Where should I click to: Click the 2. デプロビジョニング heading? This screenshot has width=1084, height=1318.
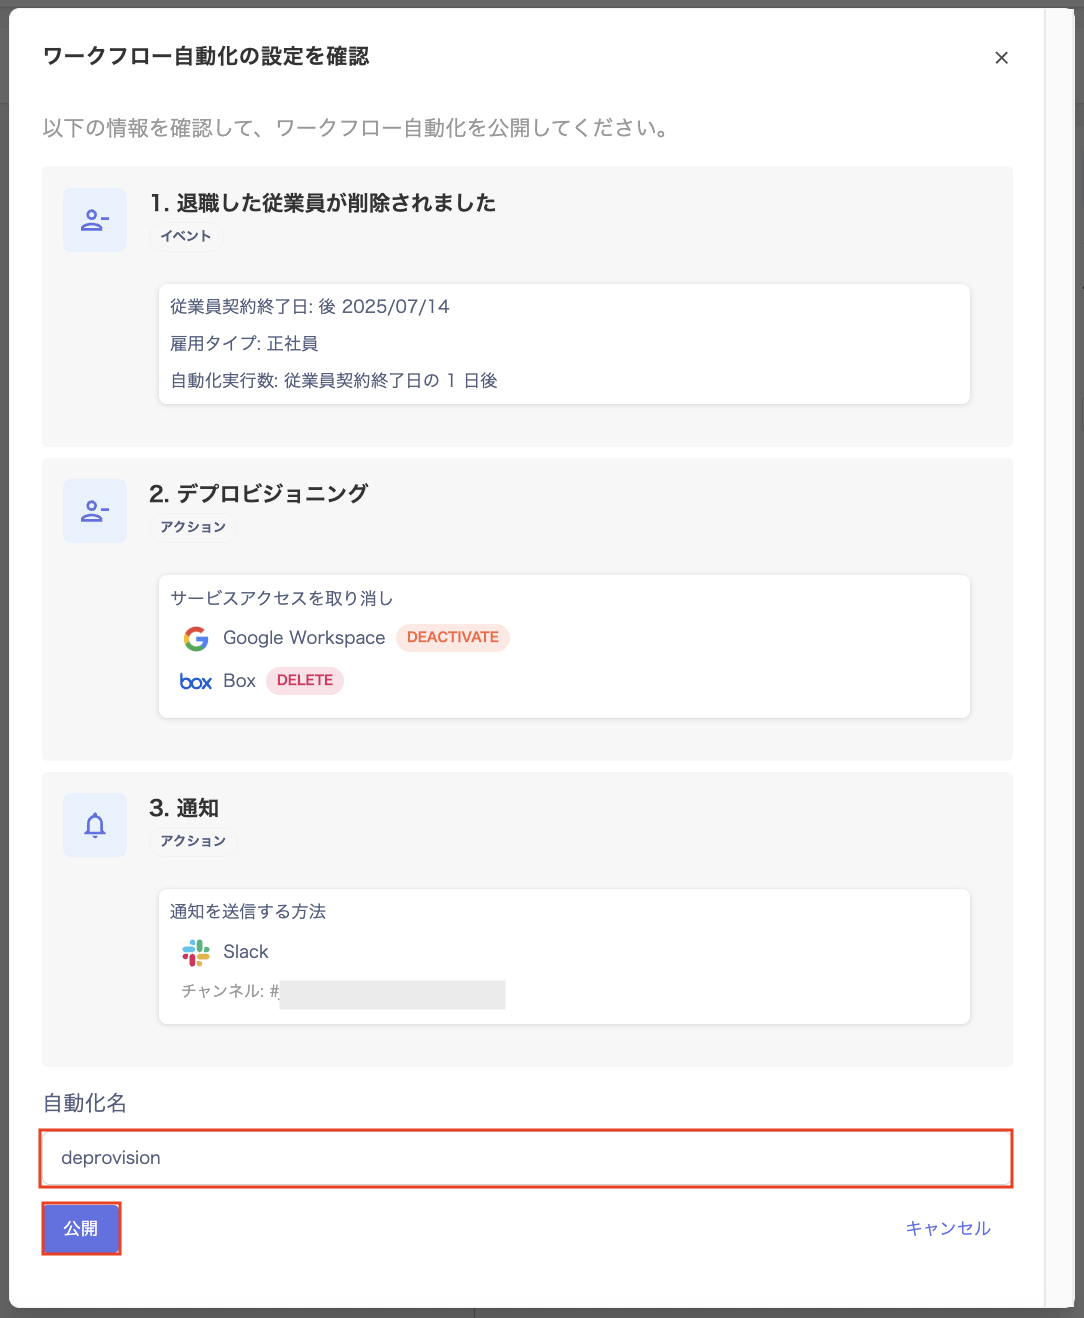click(x=259, y=493)
